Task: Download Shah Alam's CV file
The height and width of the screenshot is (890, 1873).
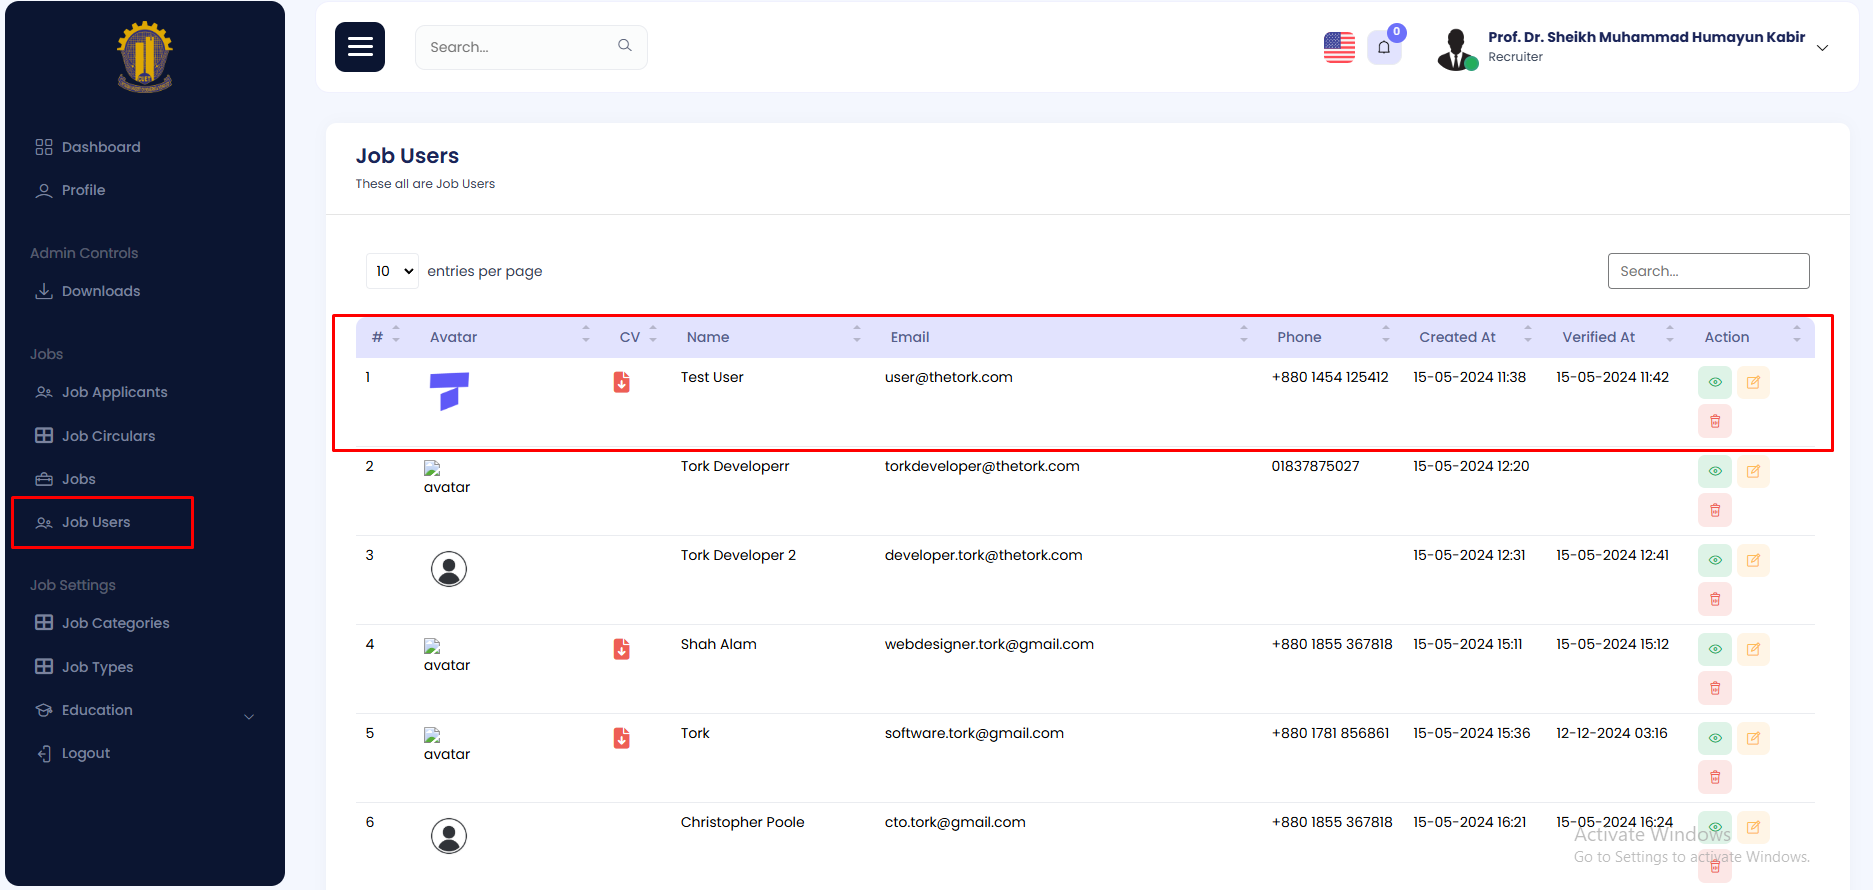Action: coord(621,649)
